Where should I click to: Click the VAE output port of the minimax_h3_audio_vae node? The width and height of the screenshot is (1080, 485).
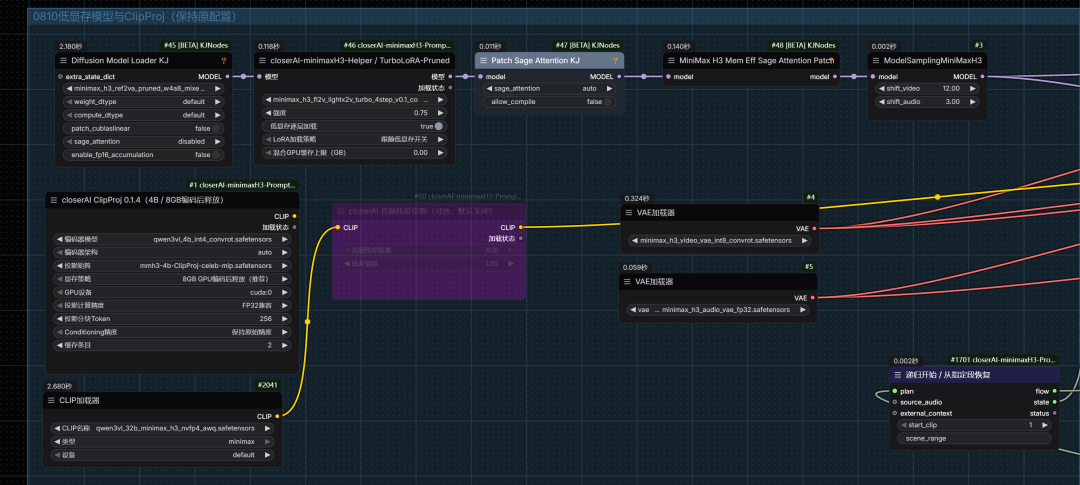click(813, 298)
